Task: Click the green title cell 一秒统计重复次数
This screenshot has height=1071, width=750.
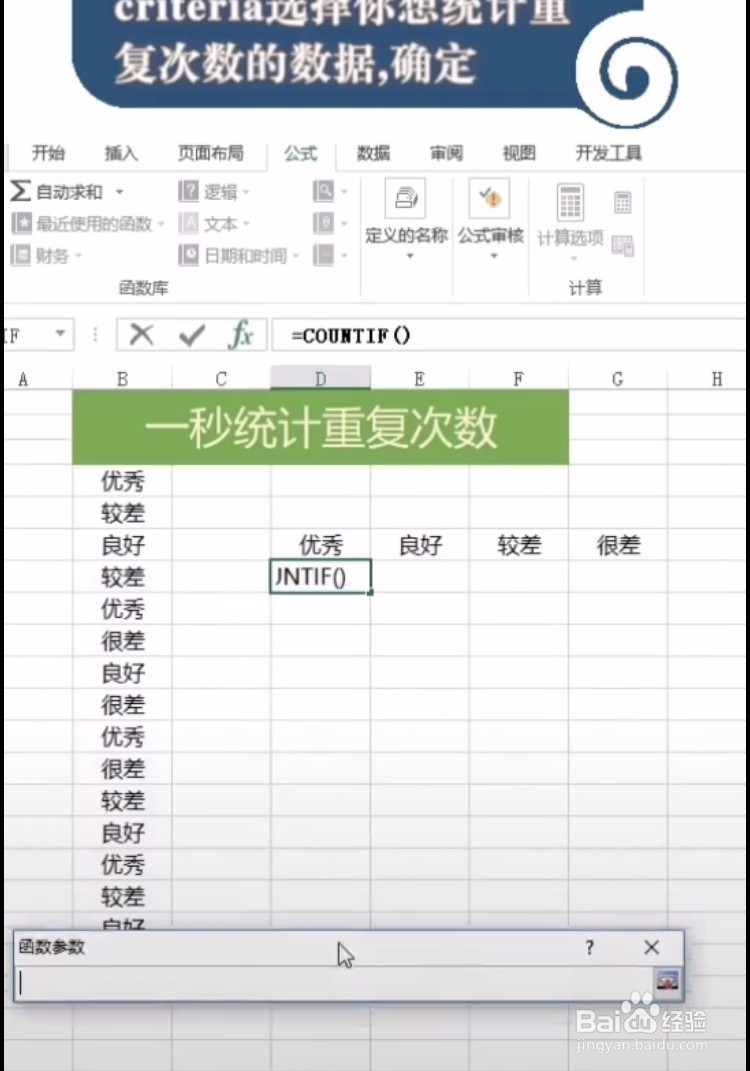Action: (x=320, y=428)
